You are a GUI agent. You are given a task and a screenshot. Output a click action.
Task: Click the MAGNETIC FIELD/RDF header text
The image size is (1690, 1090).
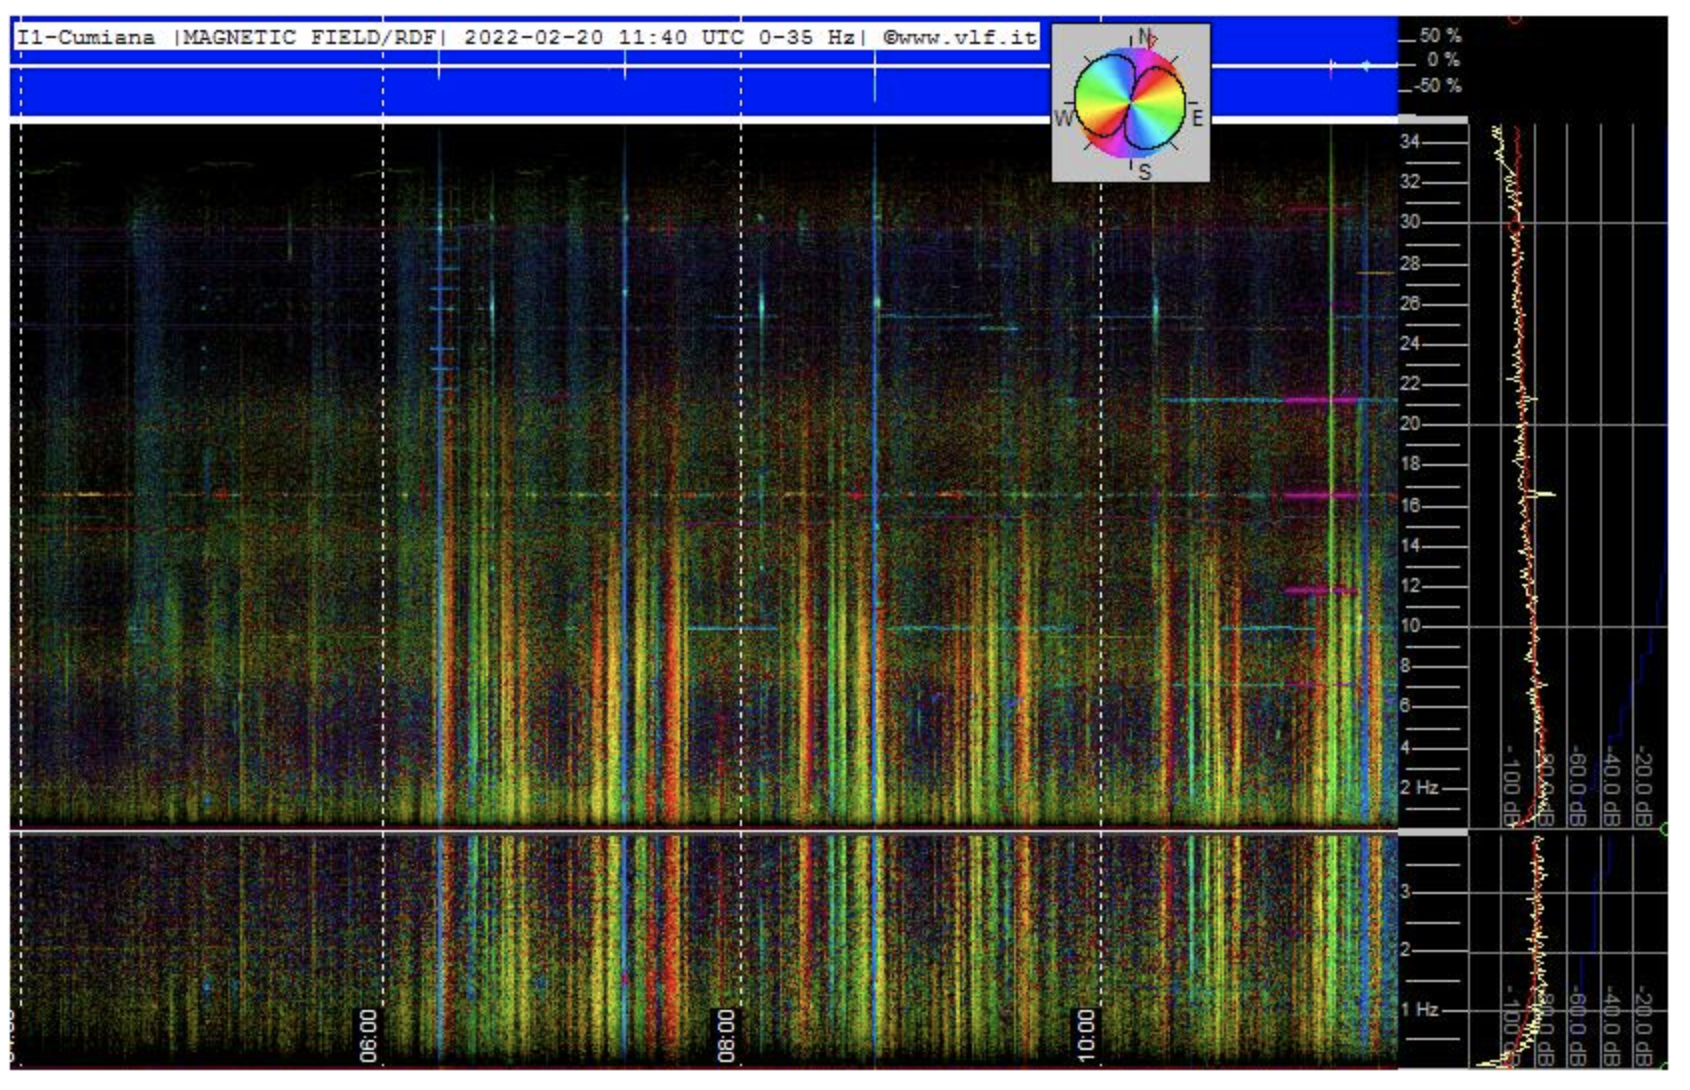[x=310, y=38]
